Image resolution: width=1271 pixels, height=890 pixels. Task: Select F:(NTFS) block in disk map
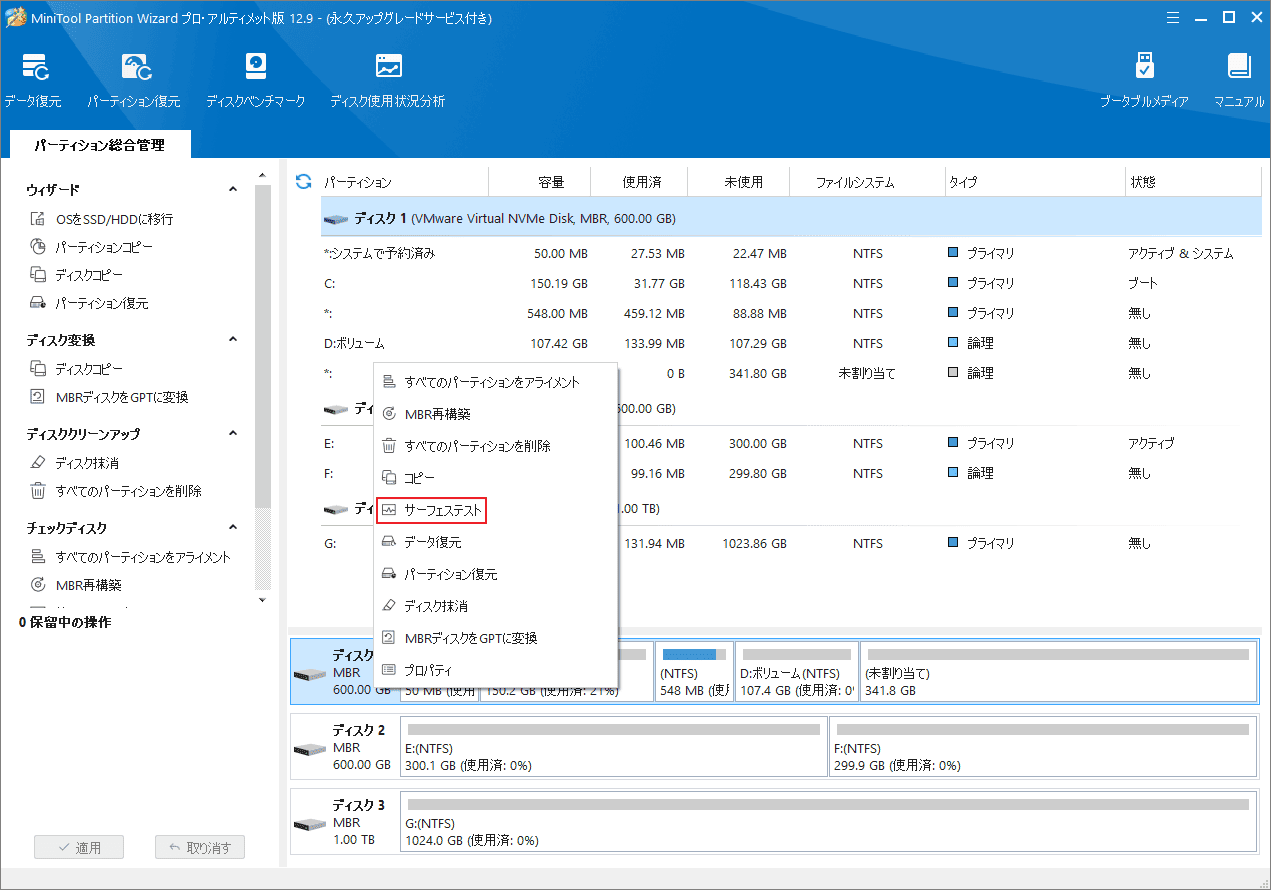1043,747
